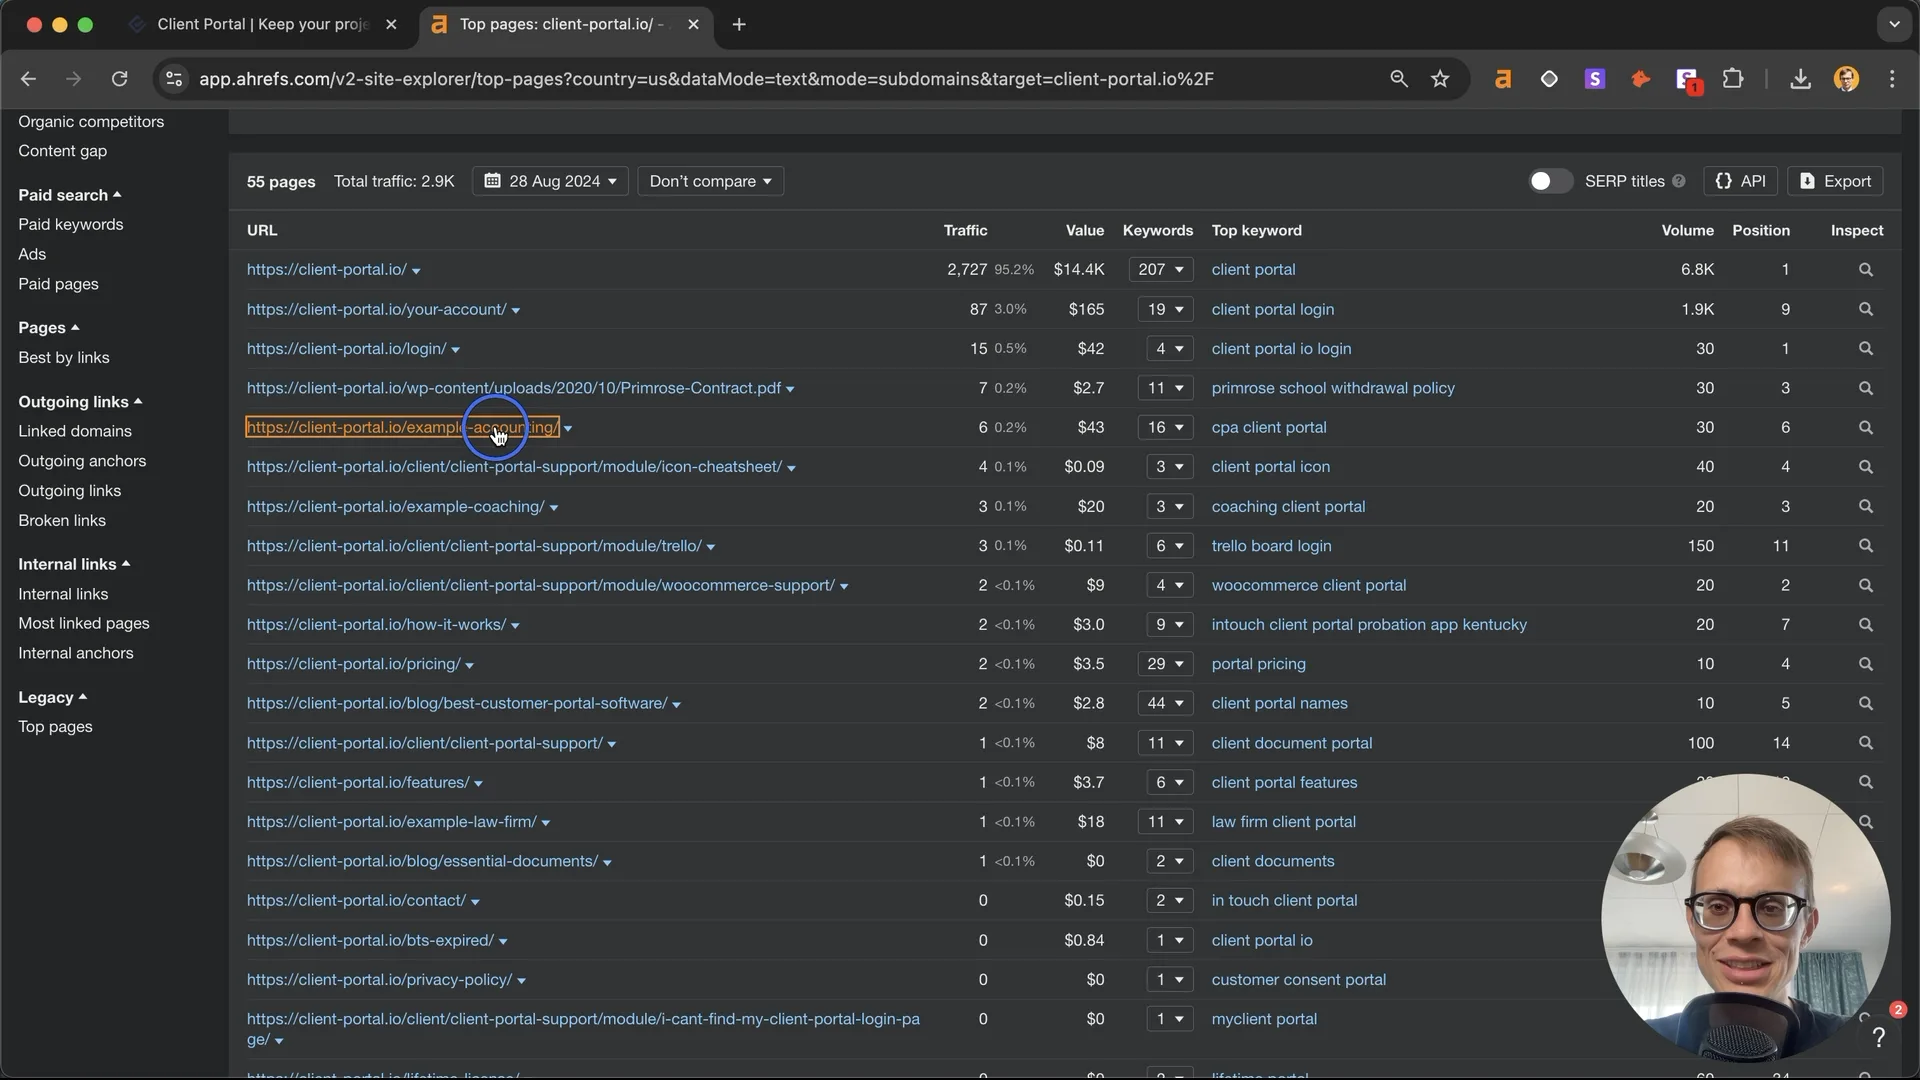Open the law firm client portal keyword
This screenshot has width=1920, height=1080.
click(1283, 822)
